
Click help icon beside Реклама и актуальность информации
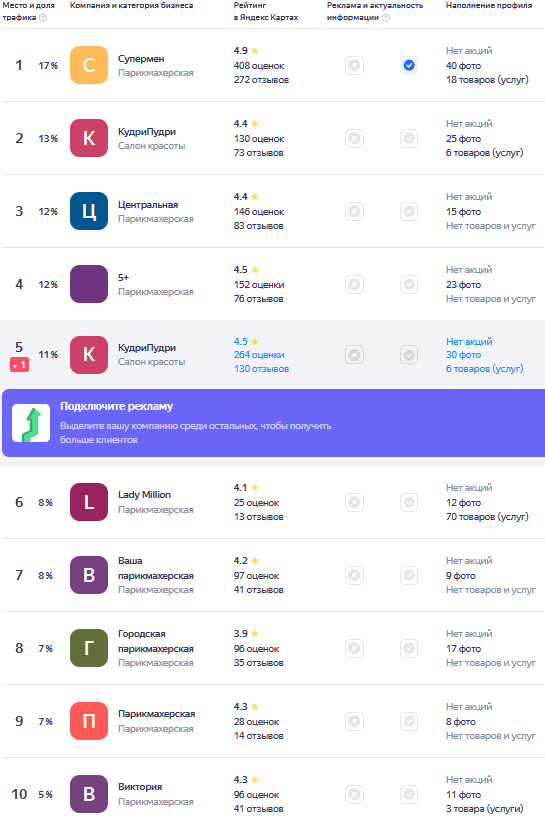pyautogui.click(x=386, y=18)
